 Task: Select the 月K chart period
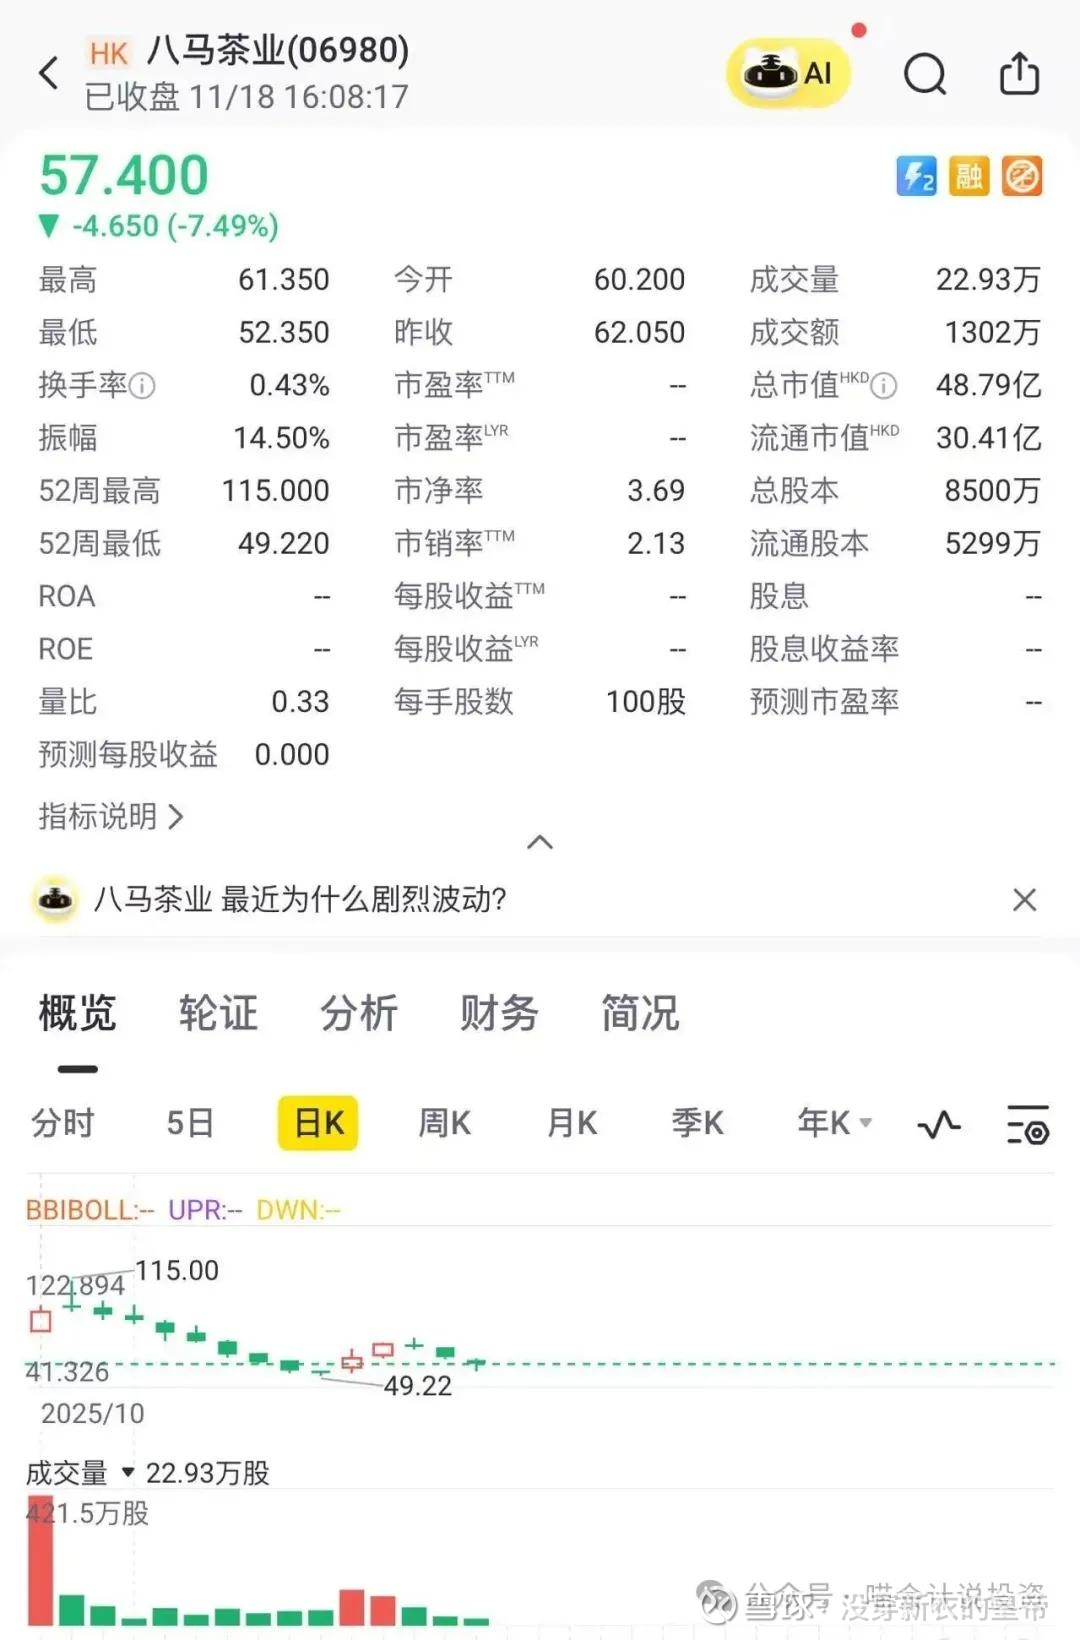point(572,1123)
